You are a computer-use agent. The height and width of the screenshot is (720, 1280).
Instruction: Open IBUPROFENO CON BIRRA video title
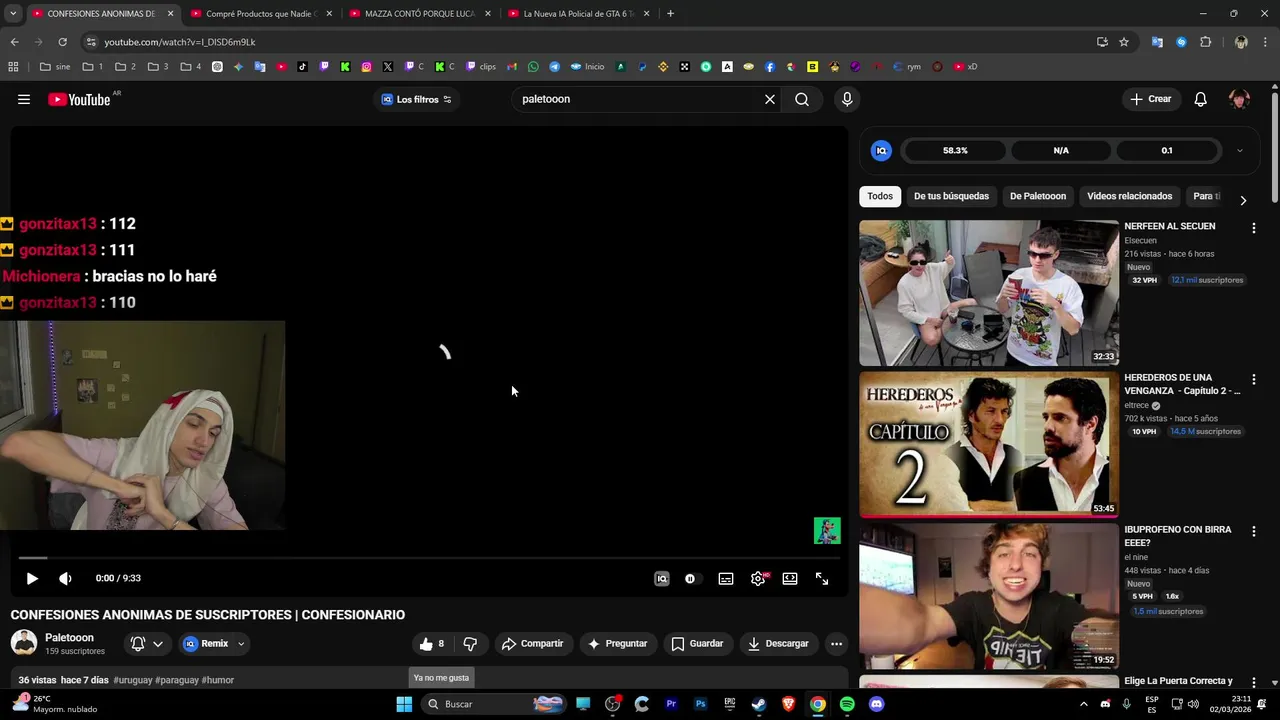pyautogui.click(x=1177, y=536)
